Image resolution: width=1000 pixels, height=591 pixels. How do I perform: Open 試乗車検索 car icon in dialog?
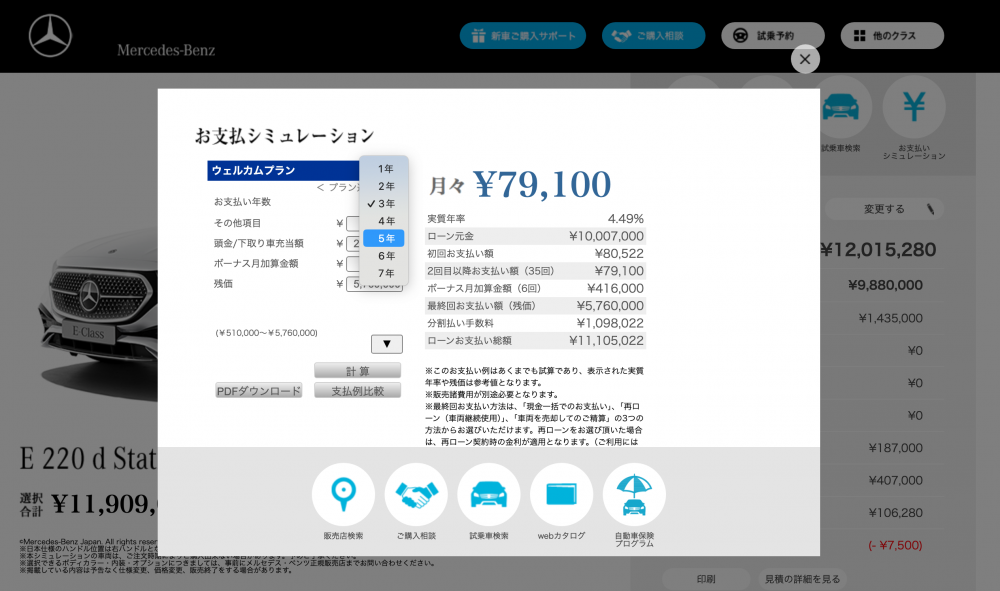click(x=489, y=495)
